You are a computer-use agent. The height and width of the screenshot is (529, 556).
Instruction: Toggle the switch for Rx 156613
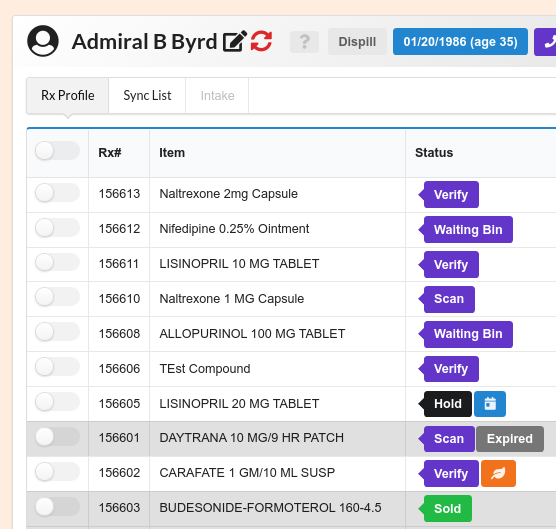[57, 193]
